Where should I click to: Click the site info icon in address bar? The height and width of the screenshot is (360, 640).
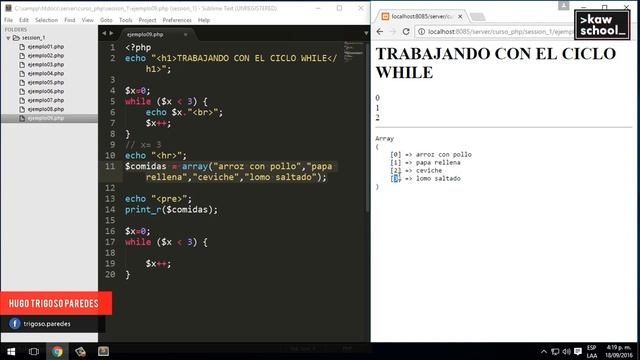[421, 31]
